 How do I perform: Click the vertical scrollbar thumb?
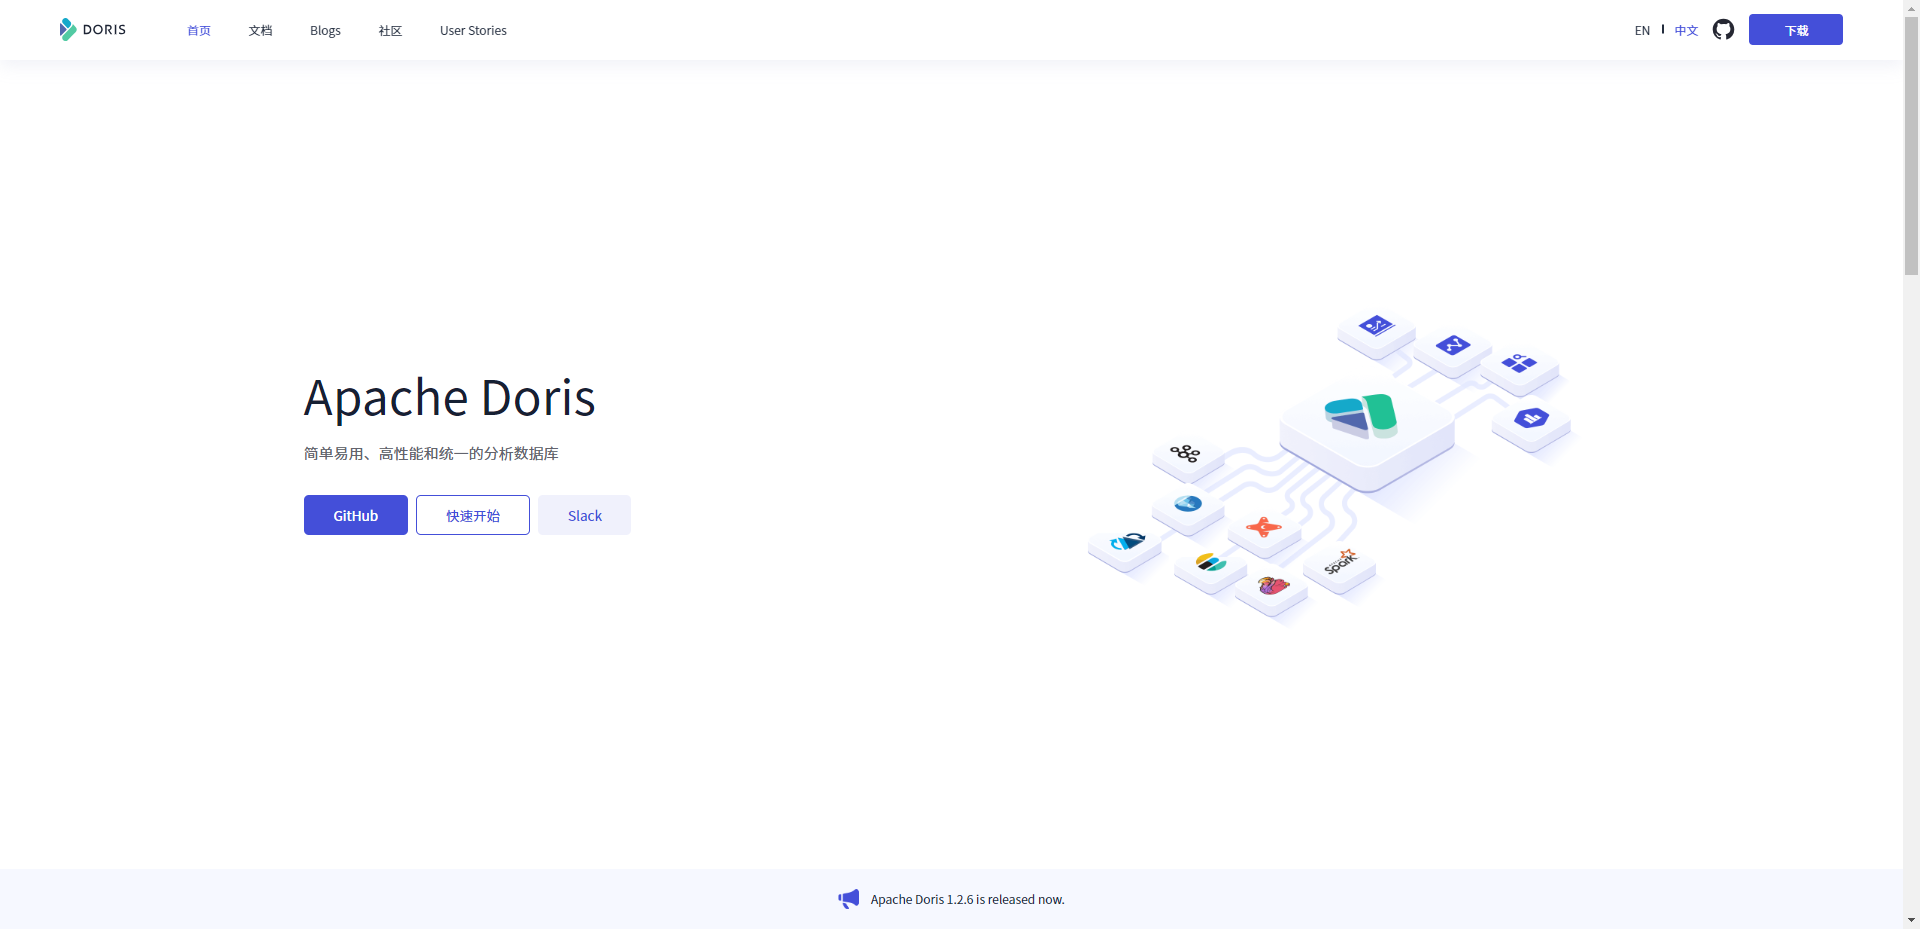pos(1911,145)
